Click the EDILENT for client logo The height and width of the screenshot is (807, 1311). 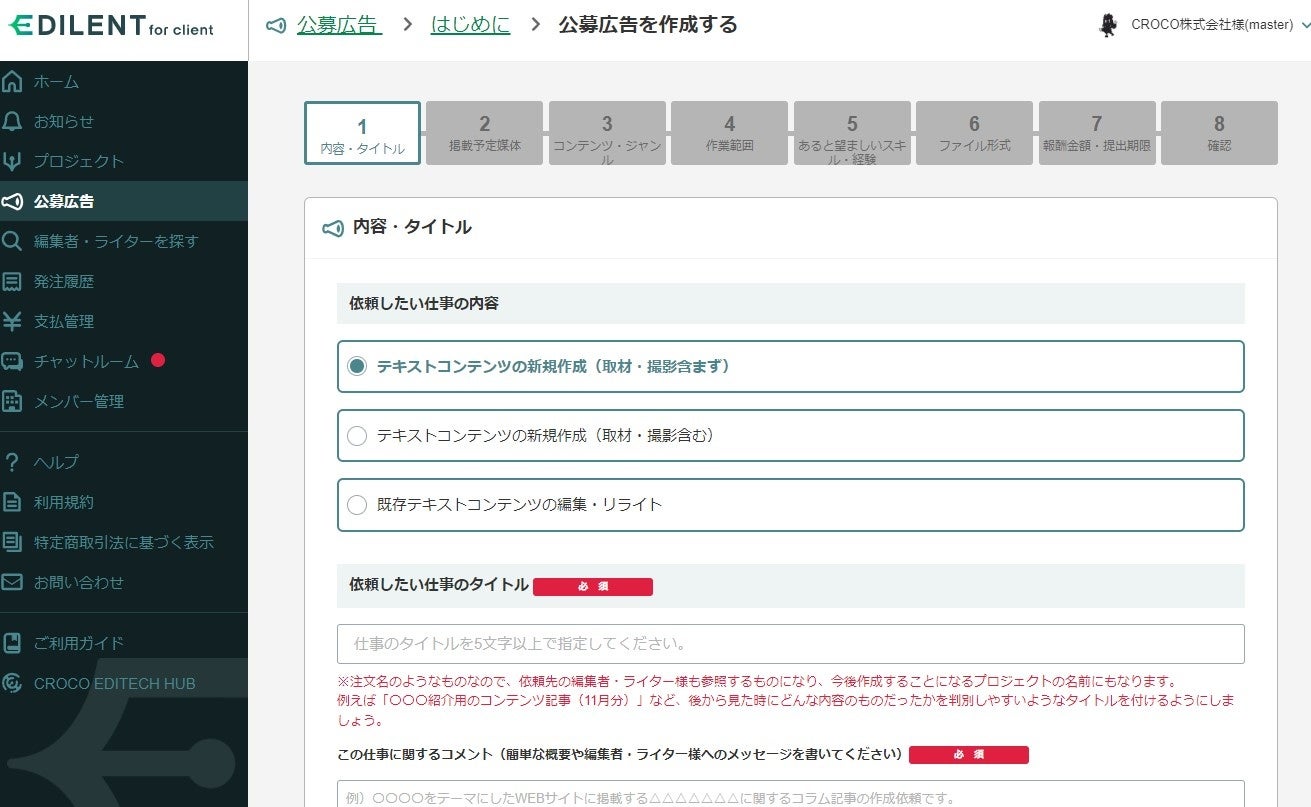click(111, 27)
